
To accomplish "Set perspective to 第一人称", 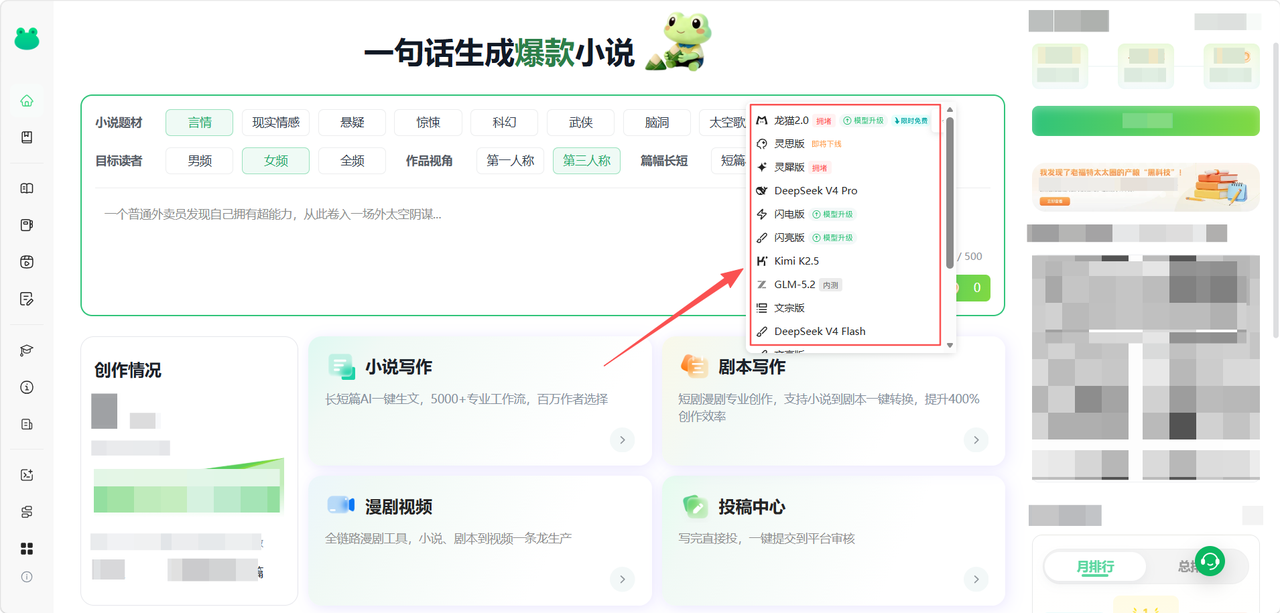I will point(510,160).
